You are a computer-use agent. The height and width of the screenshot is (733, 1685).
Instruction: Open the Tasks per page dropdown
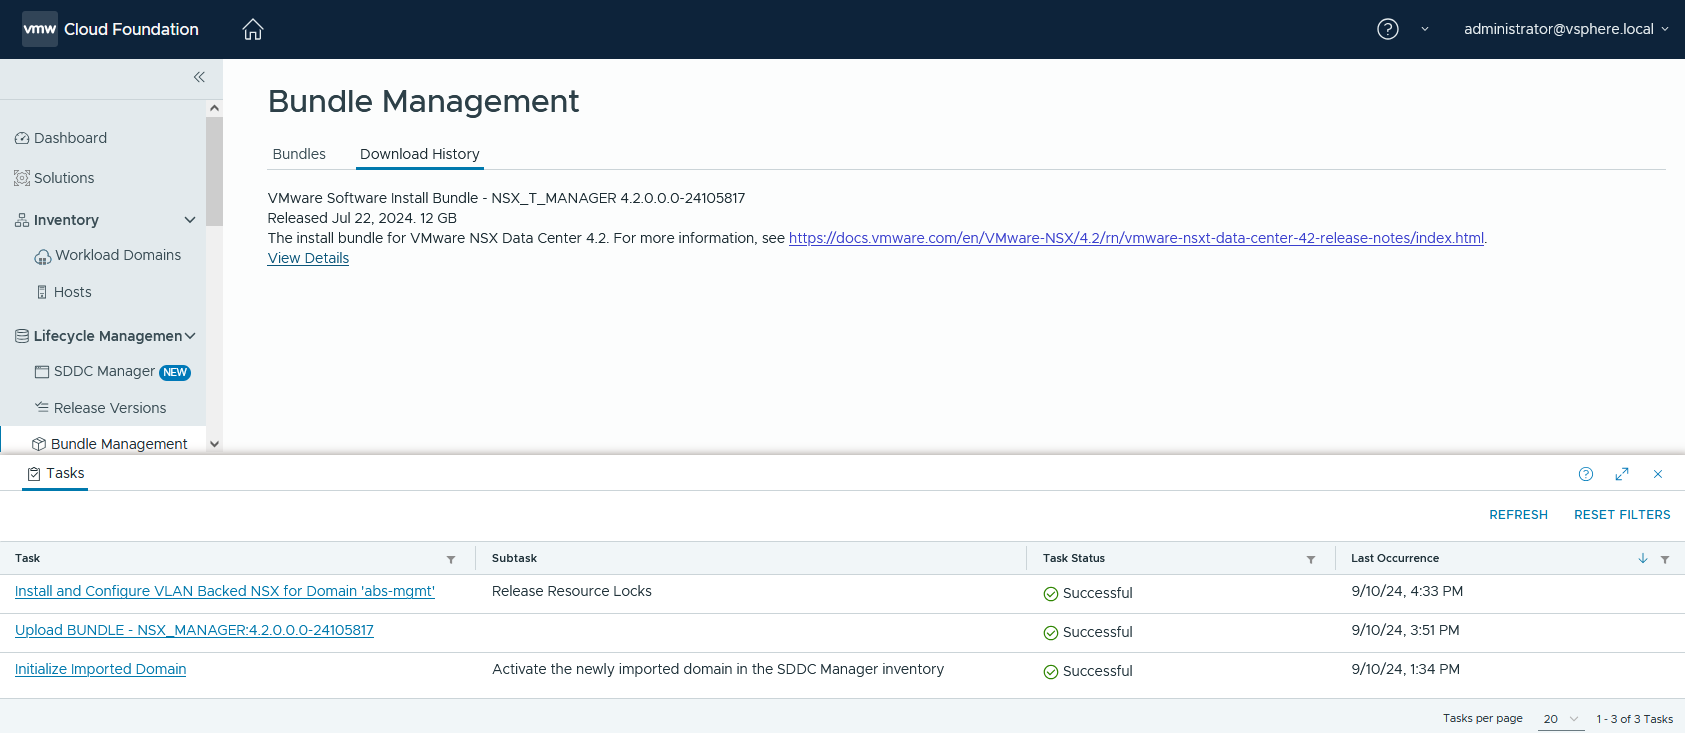pyautogui.click(x=1561, y=719)
